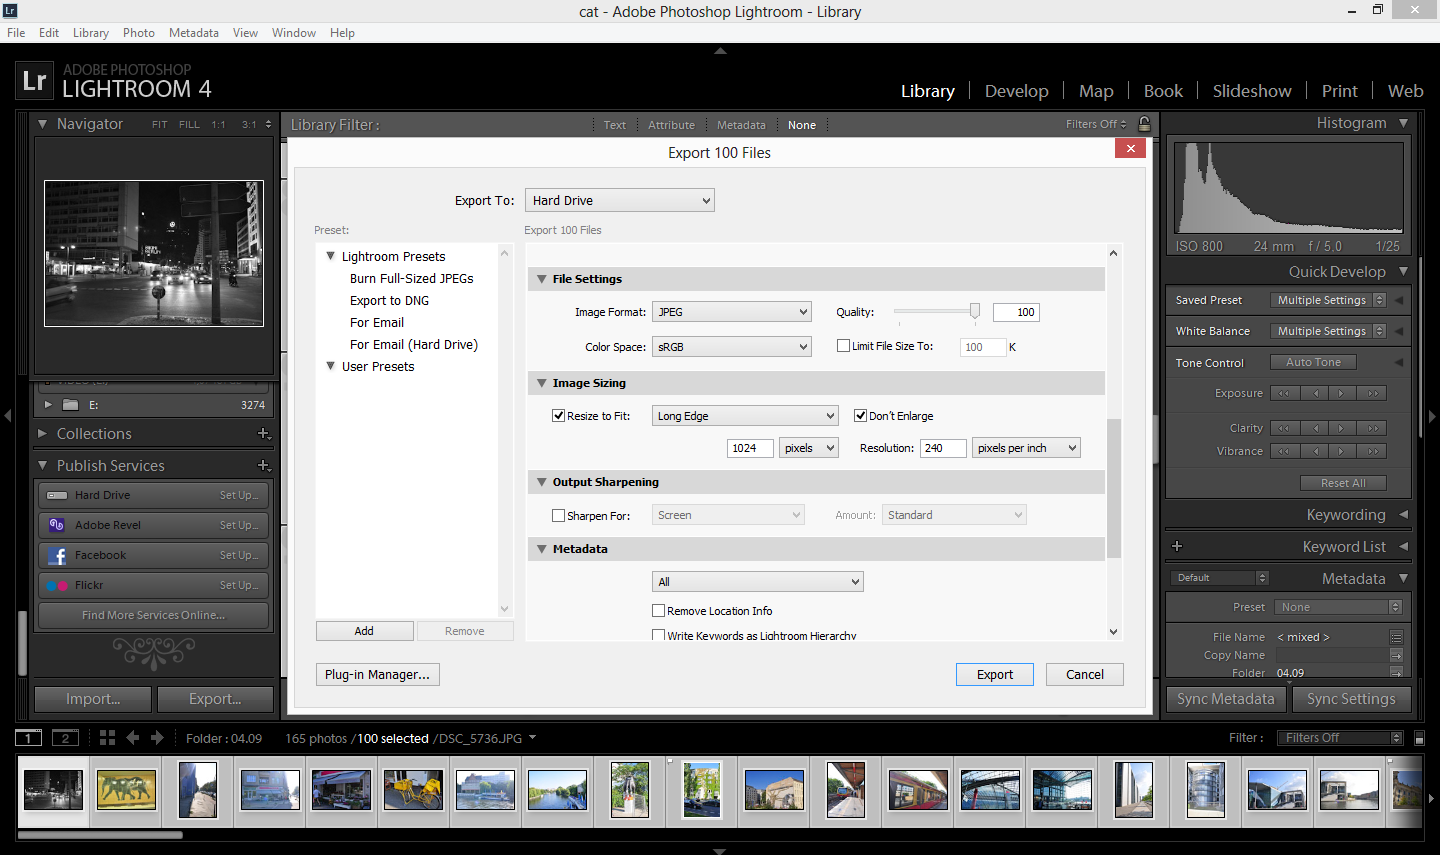Toggle Don't Enlarge checkbox

(860, 415)
